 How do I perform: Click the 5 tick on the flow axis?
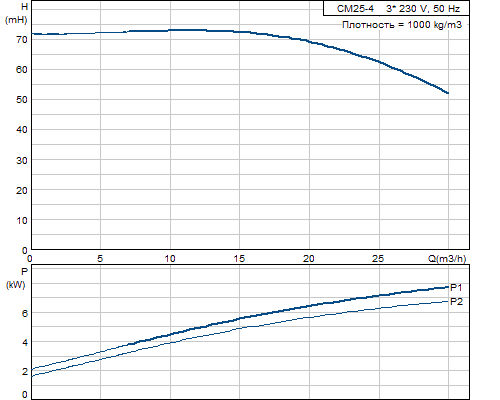[100, 259]
